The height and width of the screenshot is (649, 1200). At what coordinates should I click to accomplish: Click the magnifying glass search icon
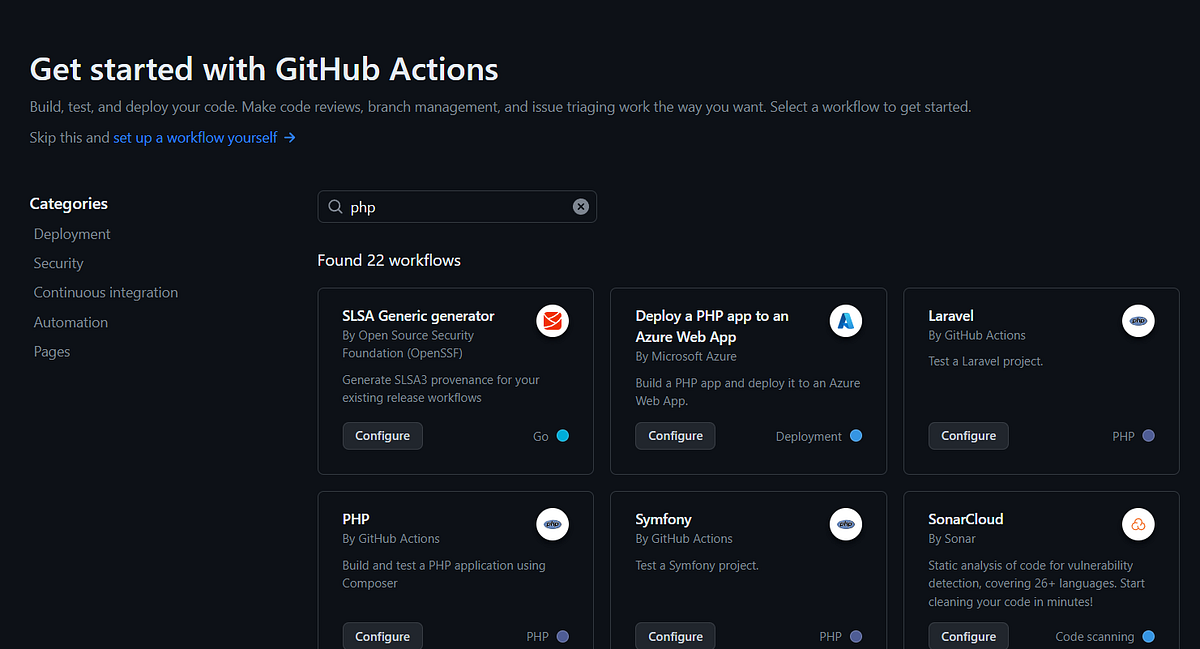335,207
